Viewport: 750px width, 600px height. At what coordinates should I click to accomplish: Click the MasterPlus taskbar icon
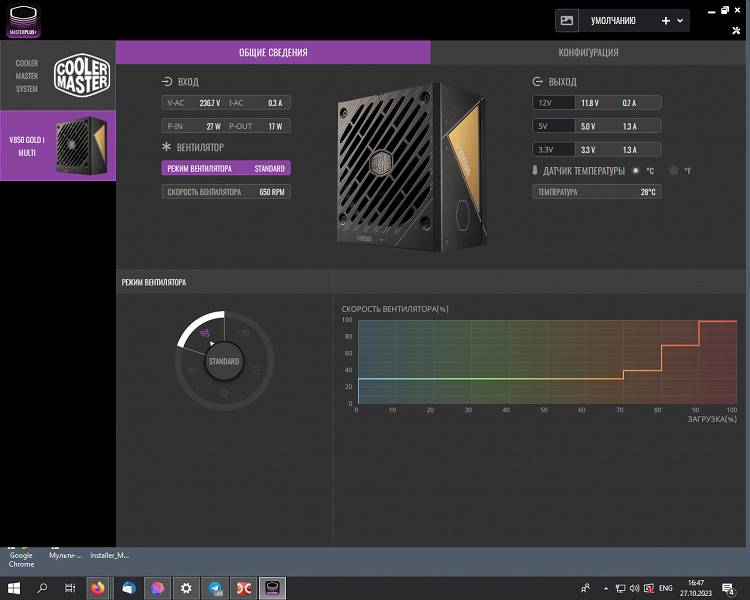pos(272,588)
